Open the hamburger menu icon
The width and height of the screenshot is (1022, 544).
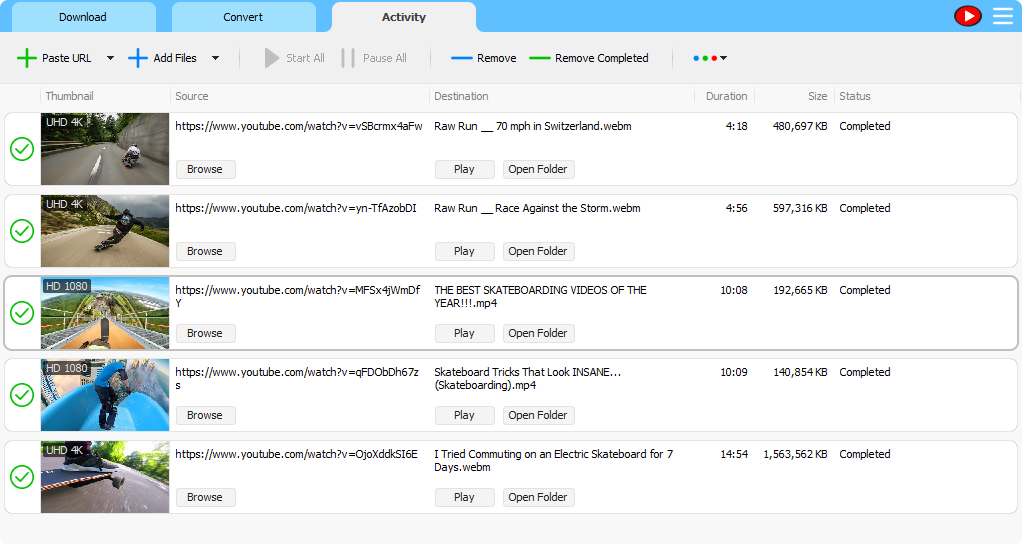click(1002, 16)
